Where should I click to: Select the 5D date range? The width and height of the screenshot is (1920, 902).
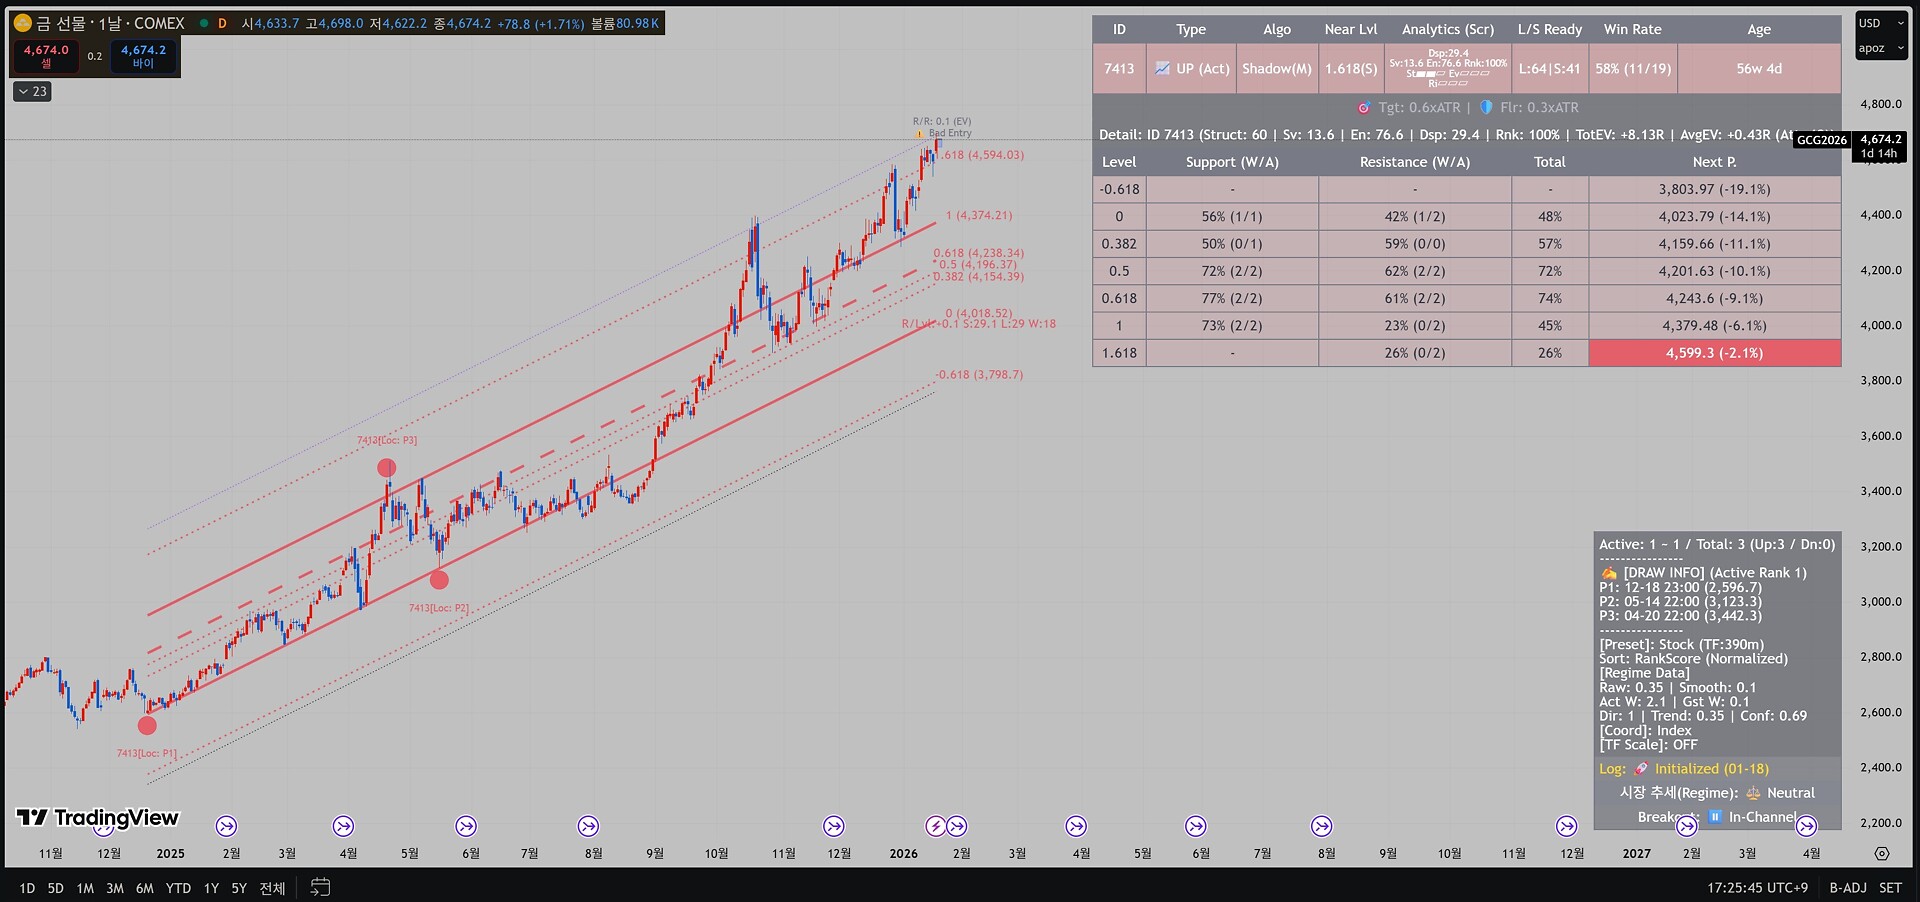tap(55, 888)
